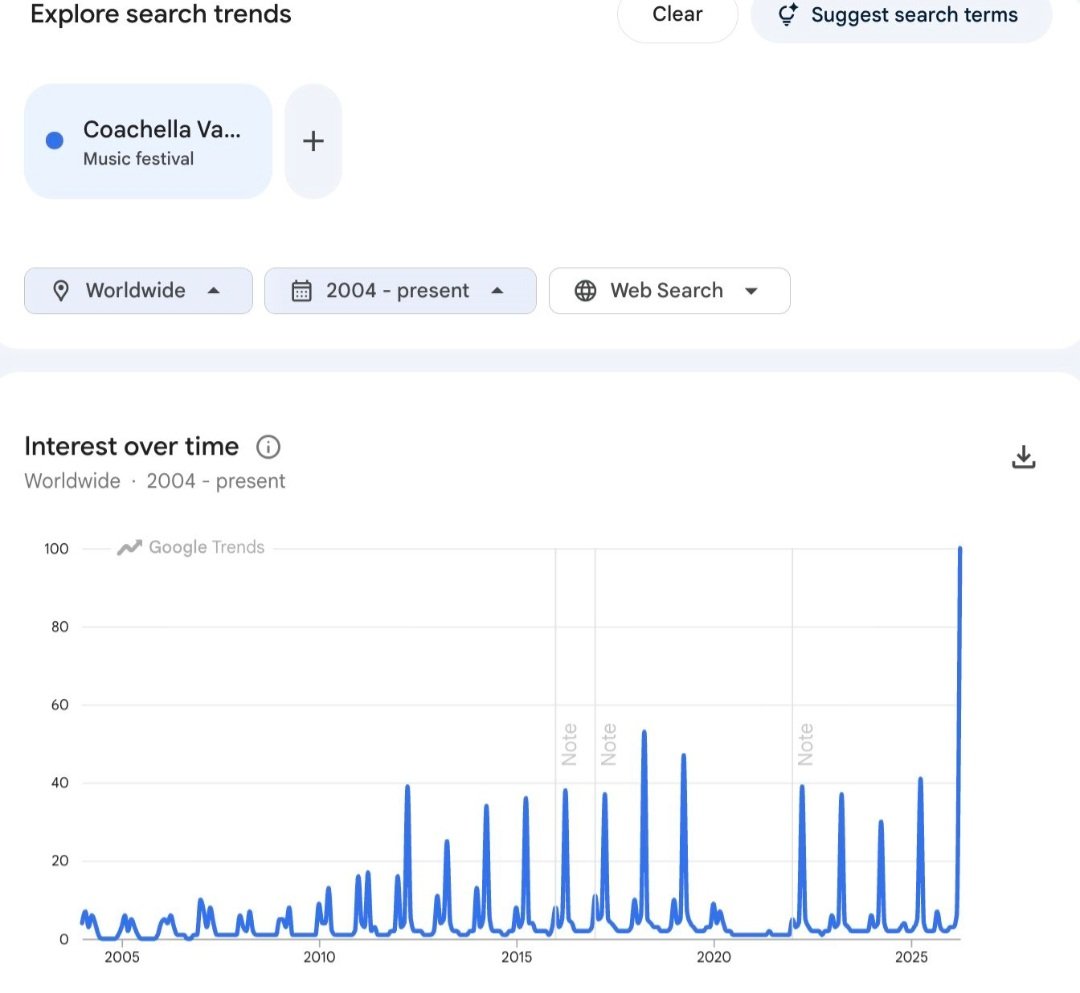The height and width of the screenshot is (993, 1080).
Task: Open the 2004 - present date range dropdown
Action: pos(400,291)
